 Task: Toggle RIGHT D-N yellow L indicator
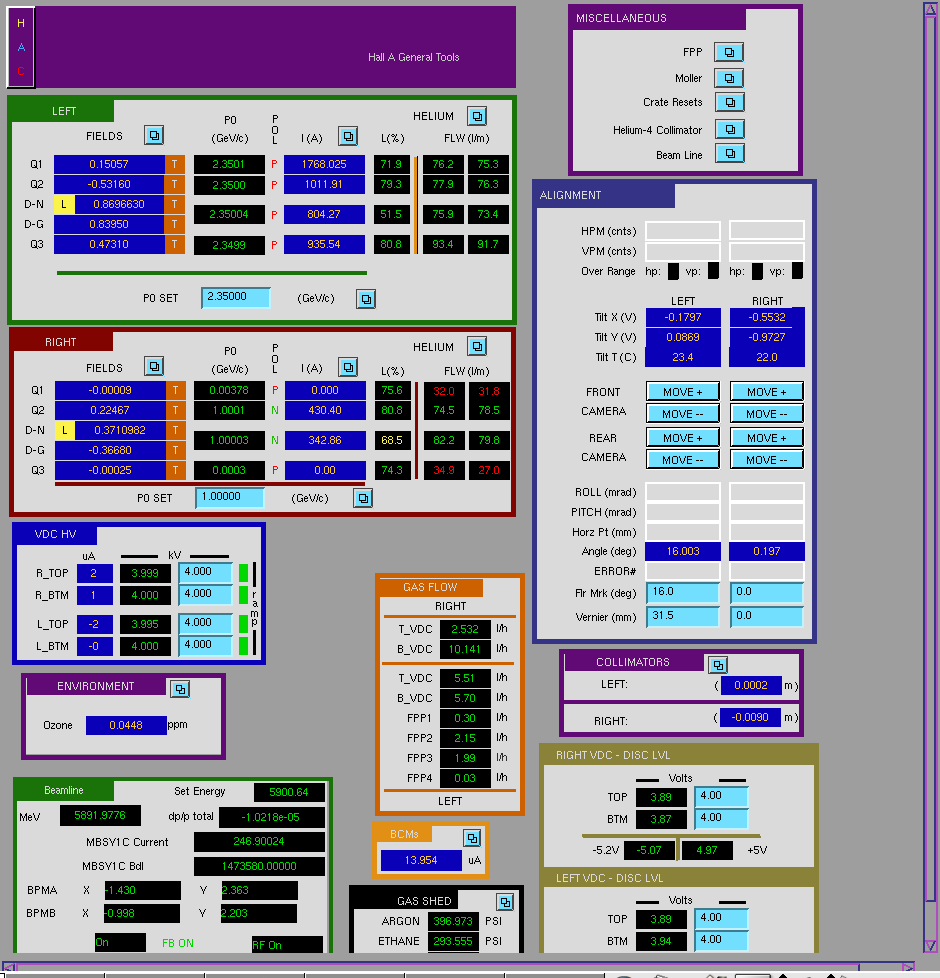point(65,430)
